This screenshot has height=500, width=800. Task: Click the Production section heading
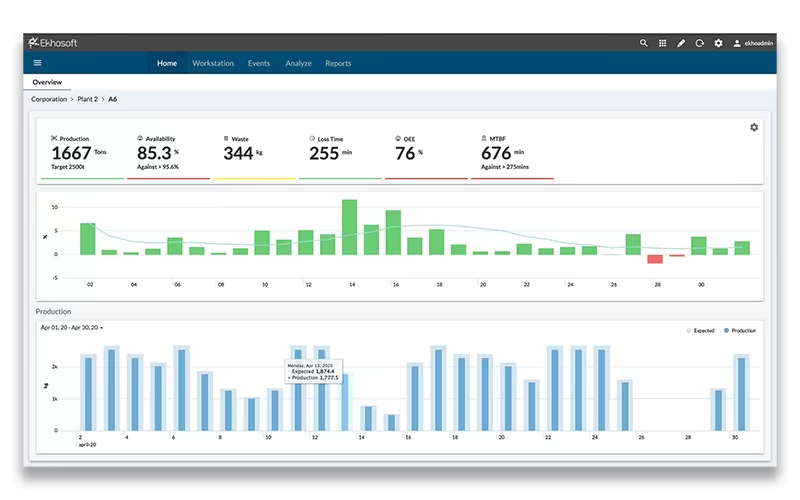[53, 311]
